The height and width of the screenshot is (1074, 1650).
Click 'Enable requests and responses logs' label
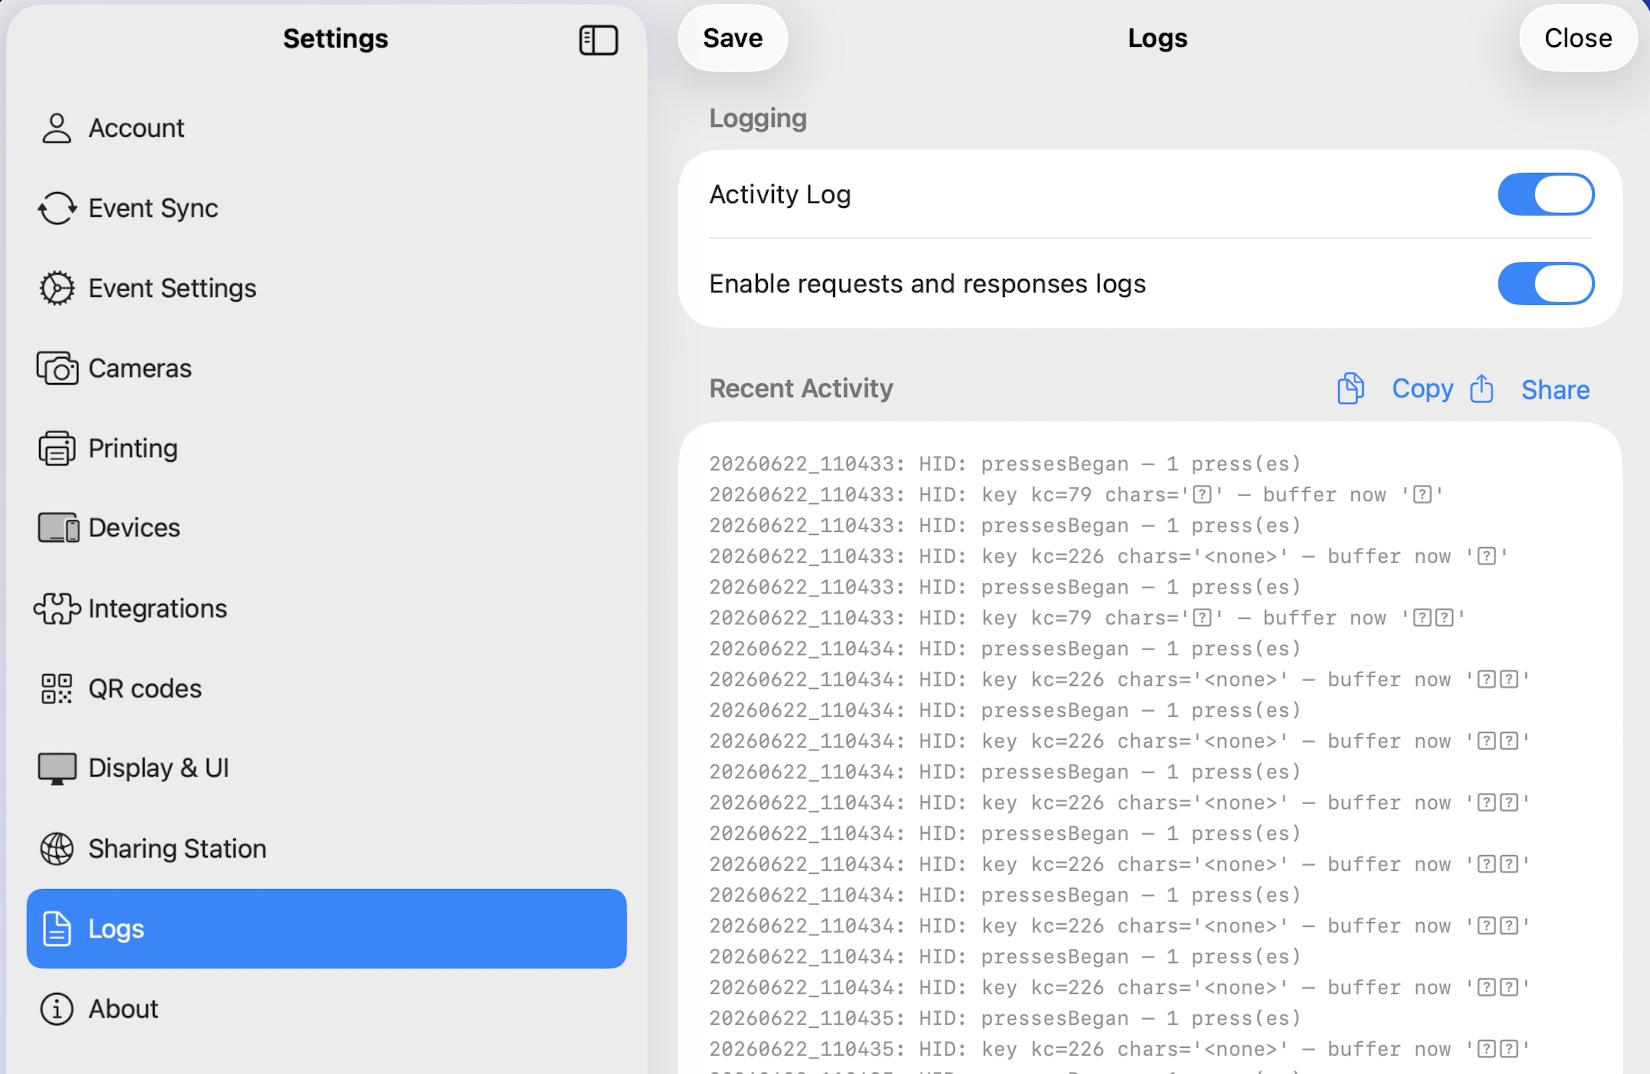click(927, 284)
